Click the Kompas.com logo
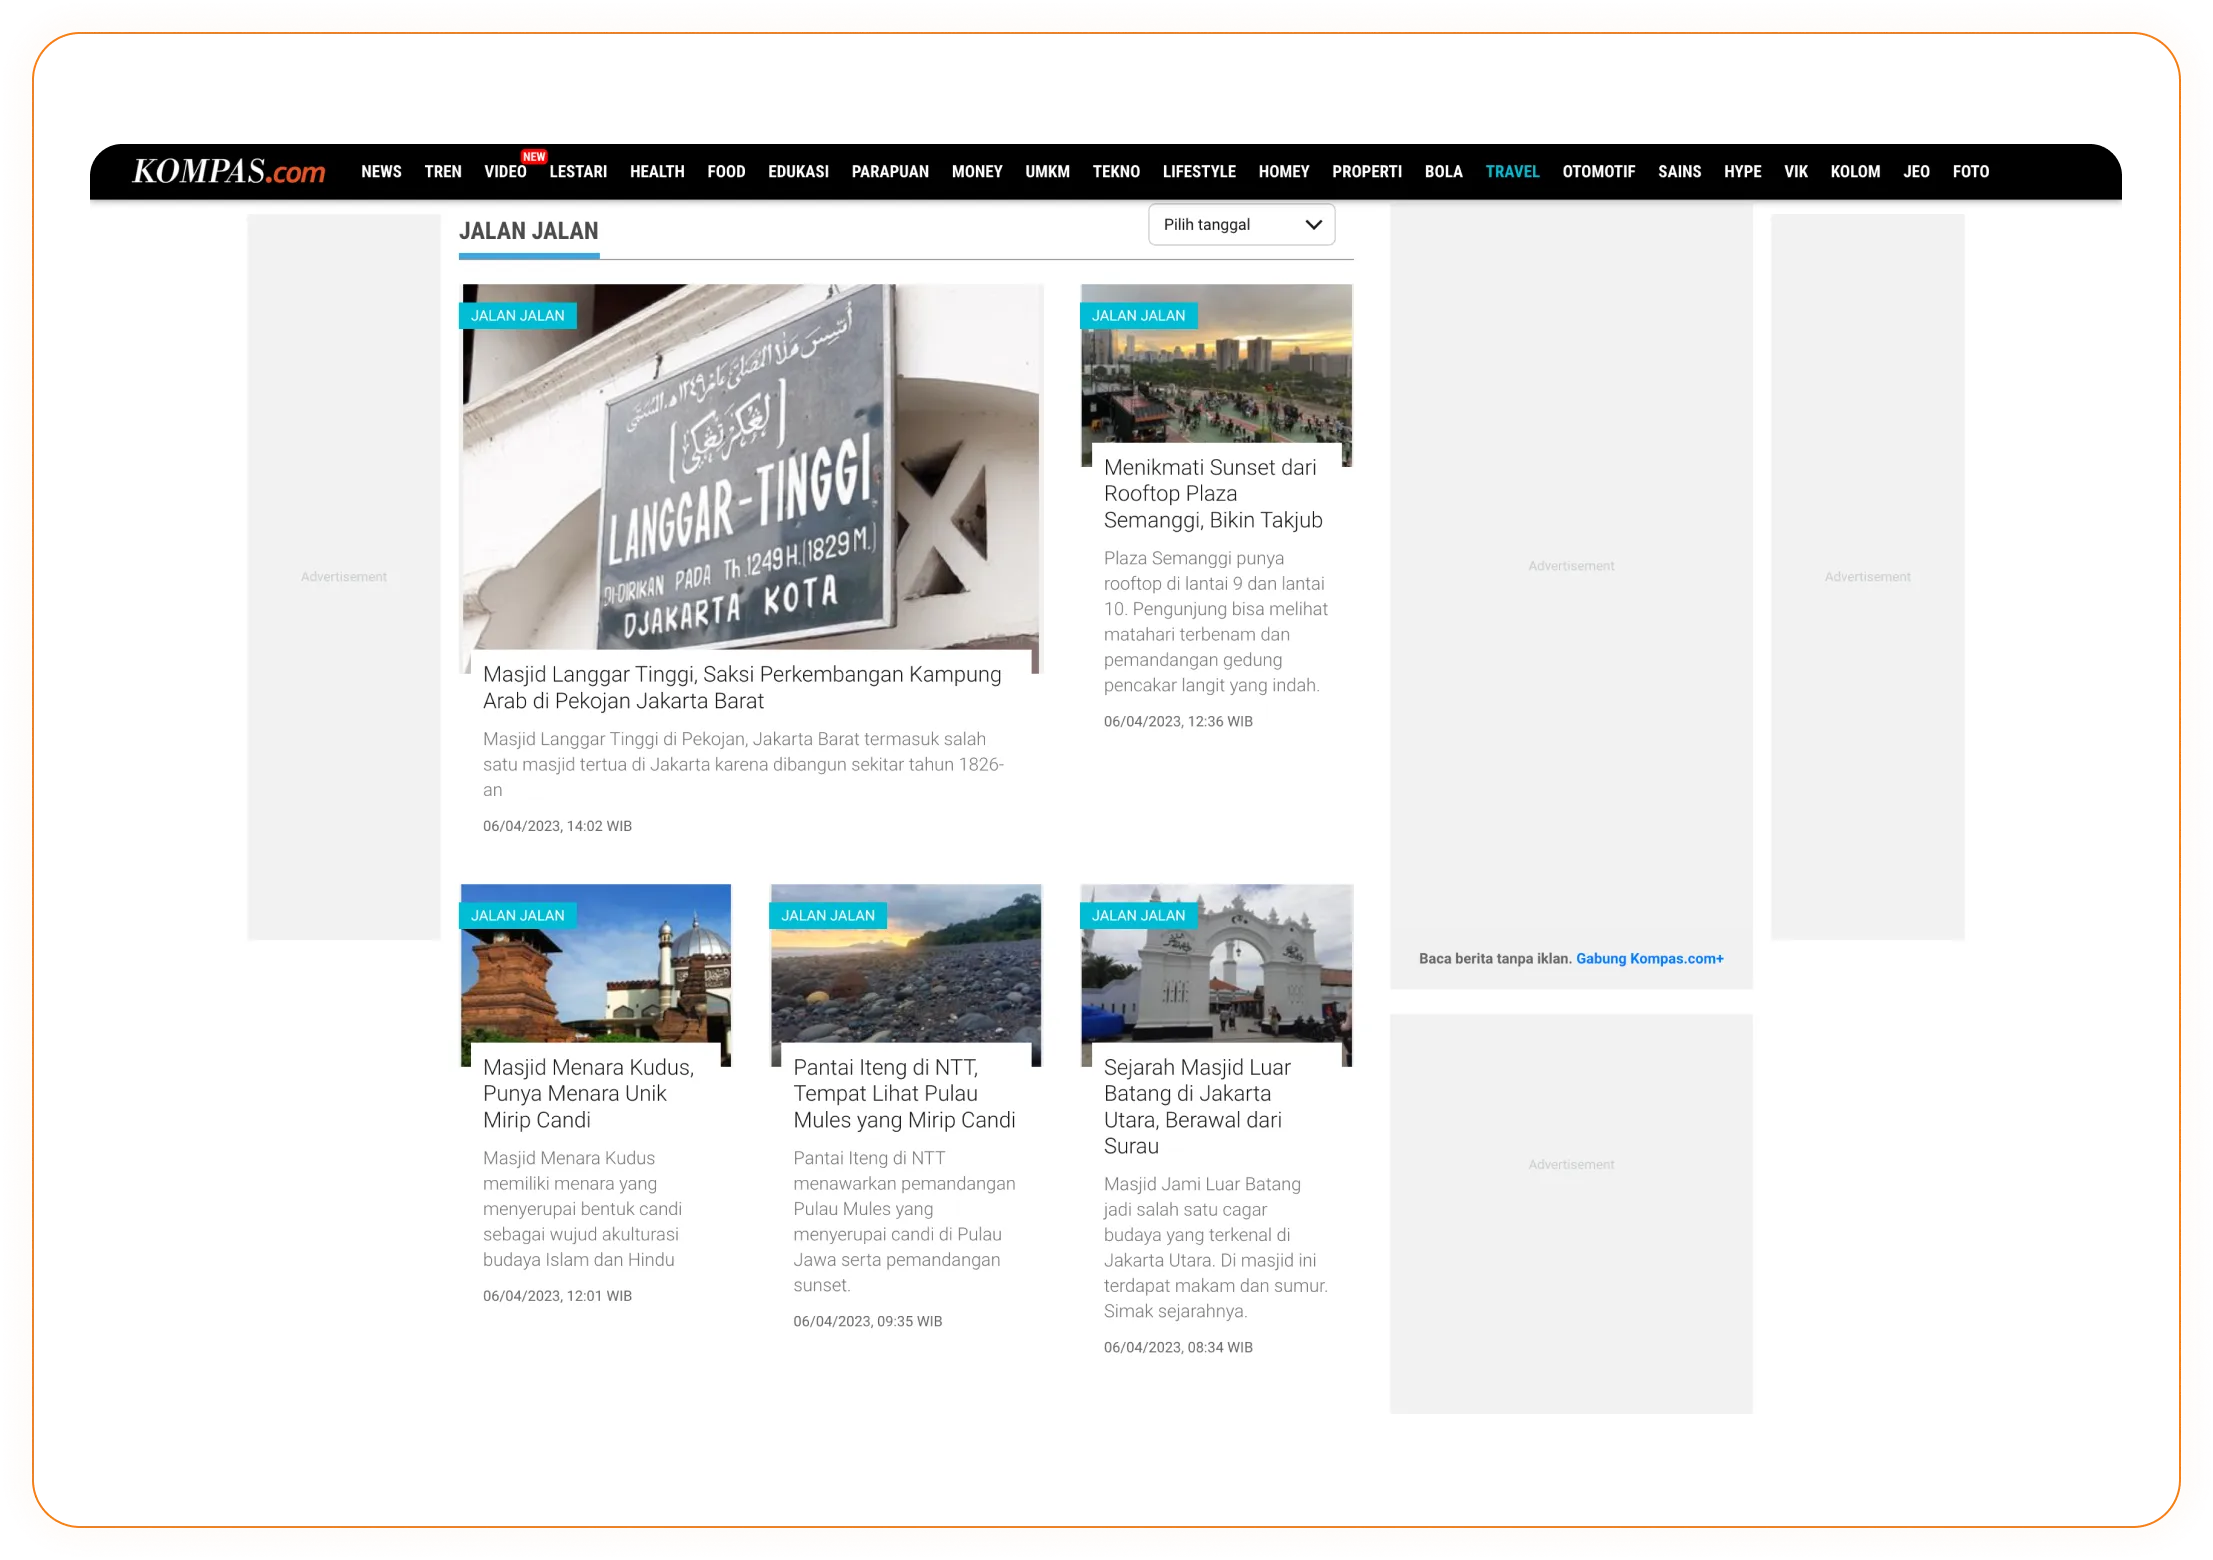Screen dimensions: 2213x1560 [x=229, y=171]
